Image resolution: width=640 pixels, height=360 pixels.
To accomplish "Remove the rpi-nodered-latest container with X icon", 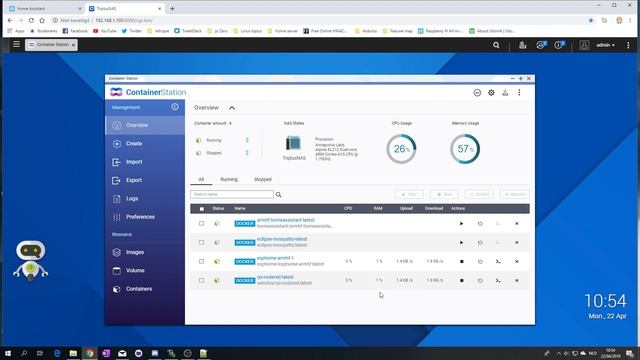I will [x=517, y=280].
